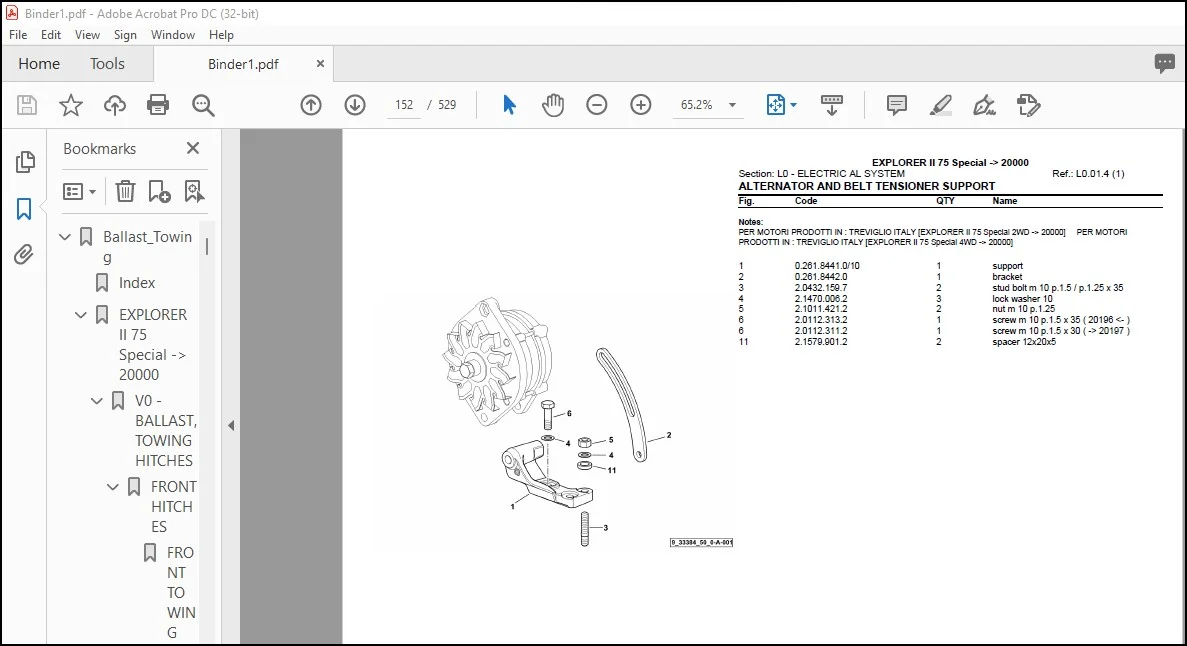Collapse the Ballast_Towing bookmark

click(65, 237)
